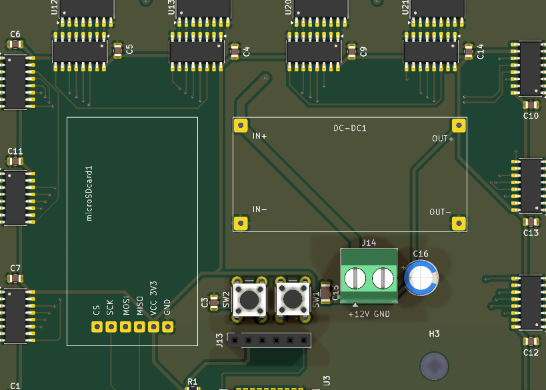Click the right screw of terminal J14
Image resolution: width=546 pixels, height=390 pixels.
(x=383, y=278)
